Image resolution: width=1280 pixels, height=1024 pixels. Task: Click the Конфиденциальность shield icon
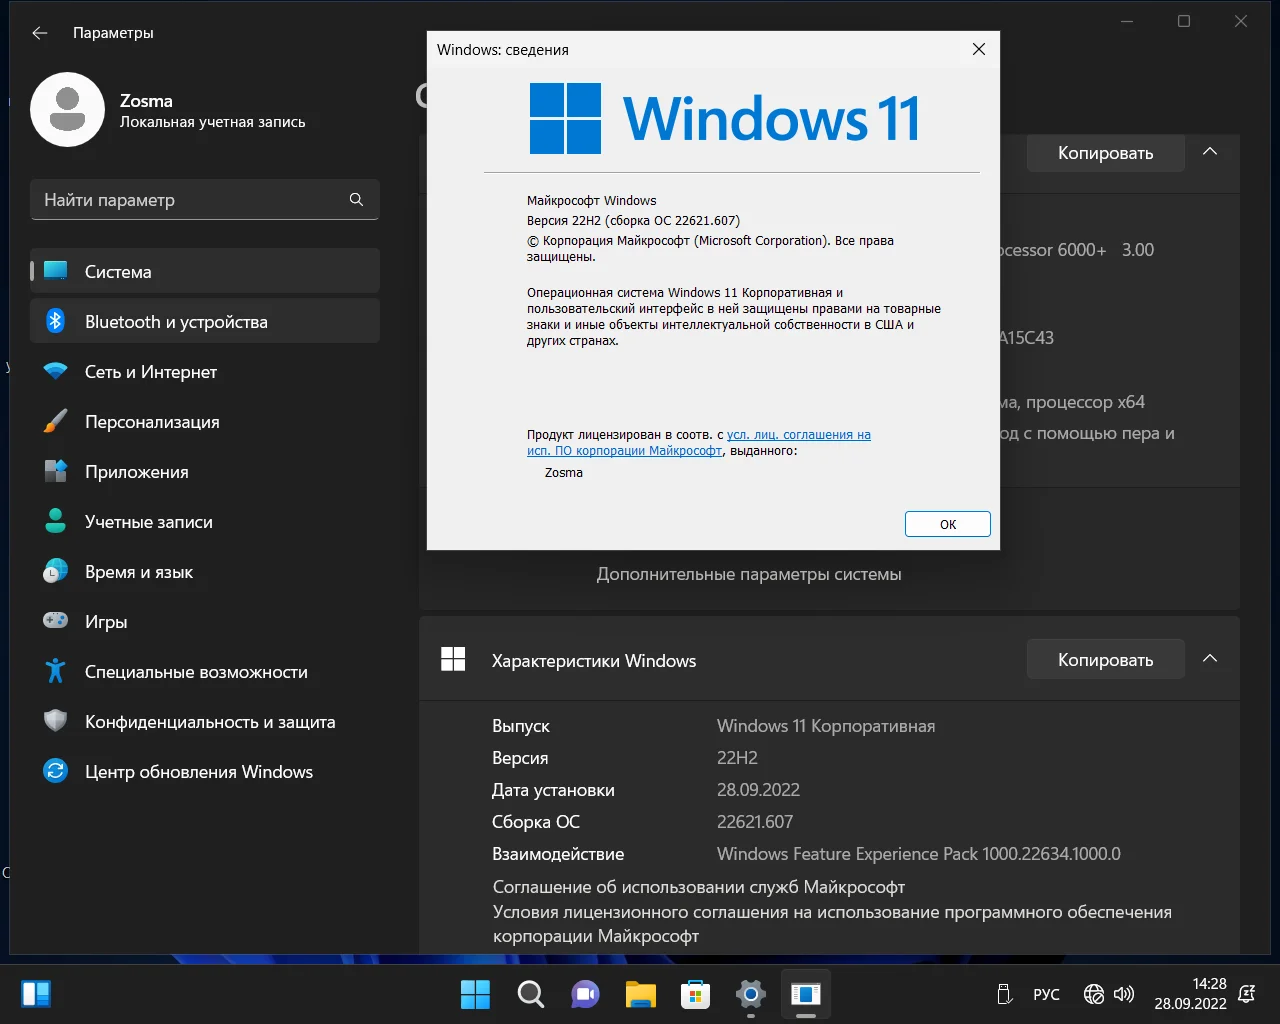click(x=56, y=721)
